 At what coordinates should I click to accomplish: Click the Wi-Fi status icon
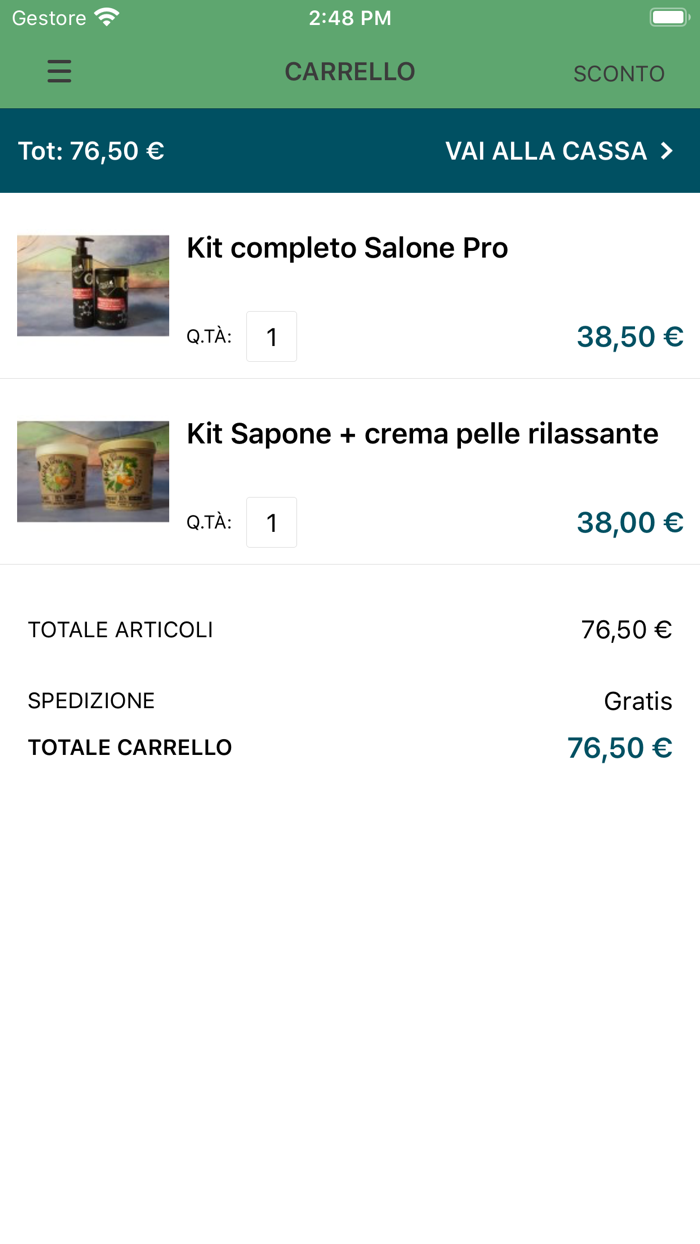[x=106, y=18]
